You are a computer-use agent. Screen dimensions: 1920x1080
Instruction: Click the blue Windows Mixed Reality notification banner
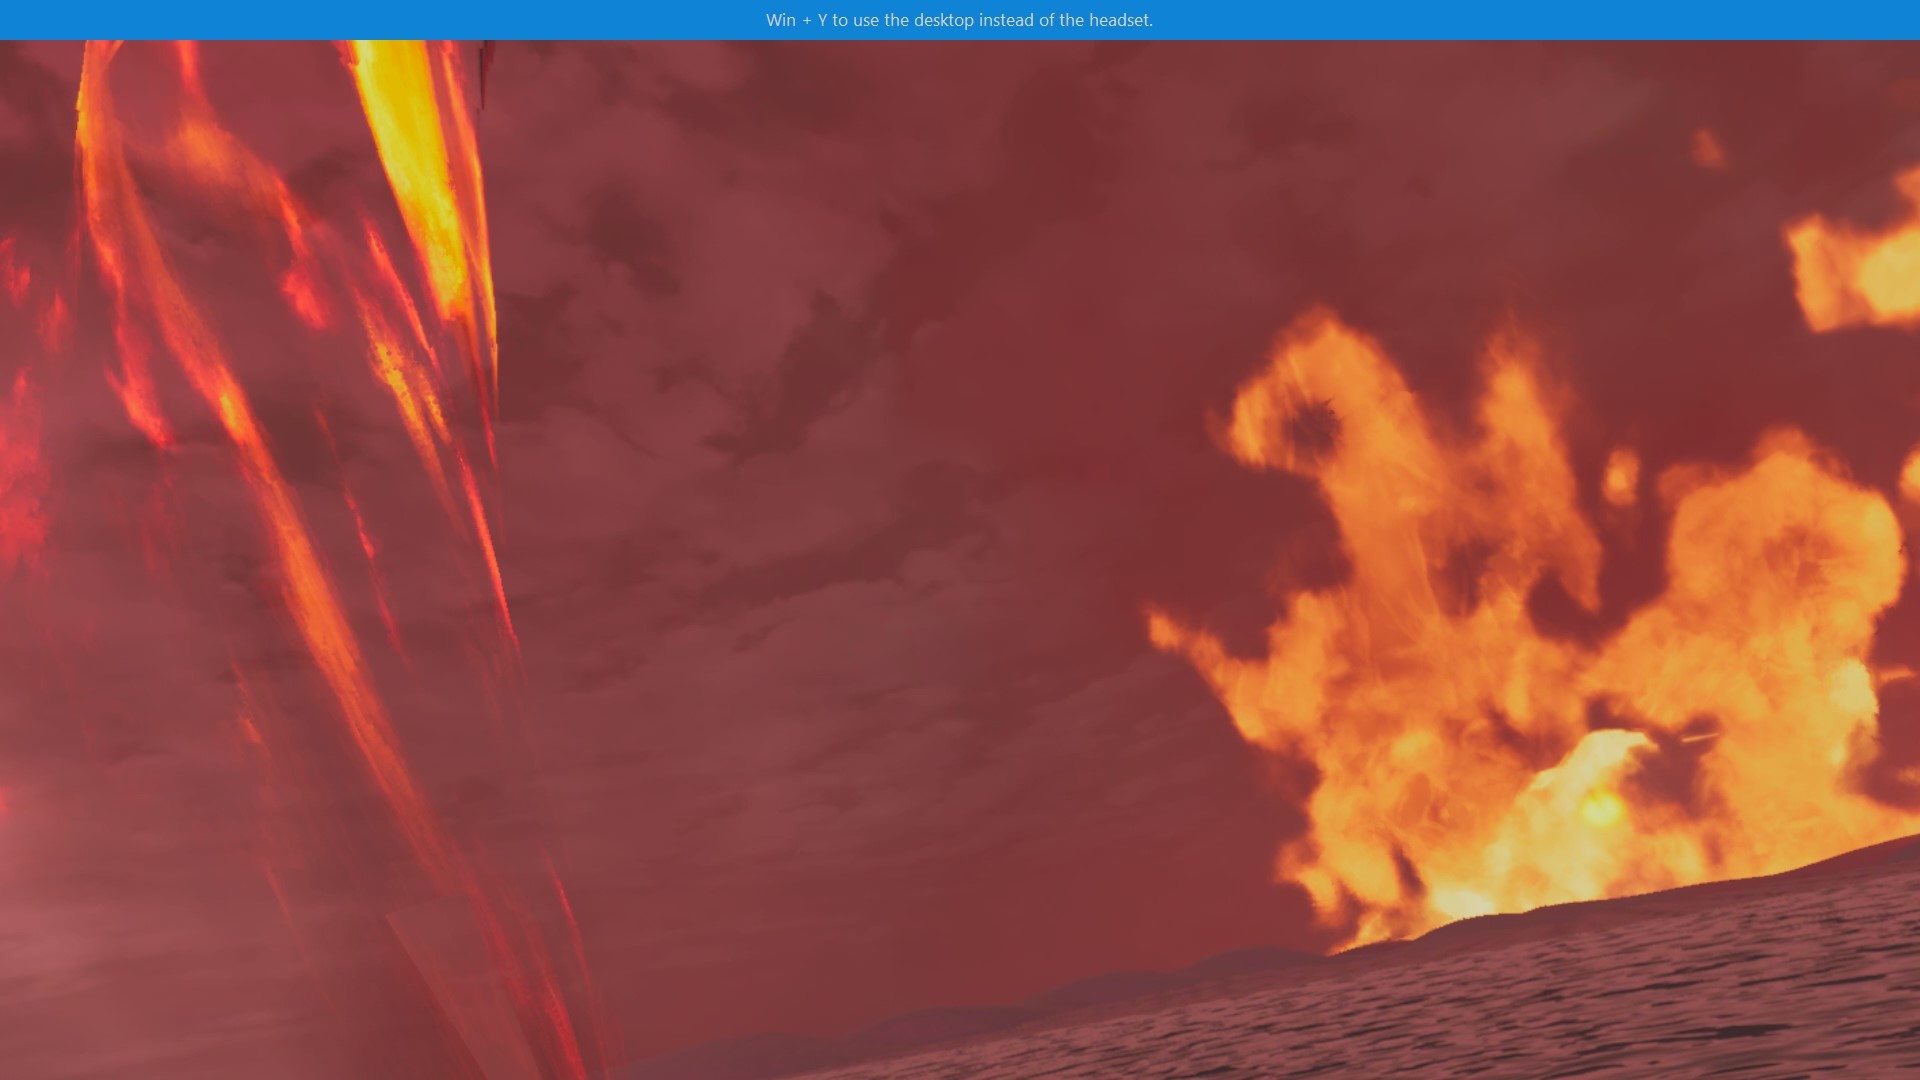coord(960,18)
